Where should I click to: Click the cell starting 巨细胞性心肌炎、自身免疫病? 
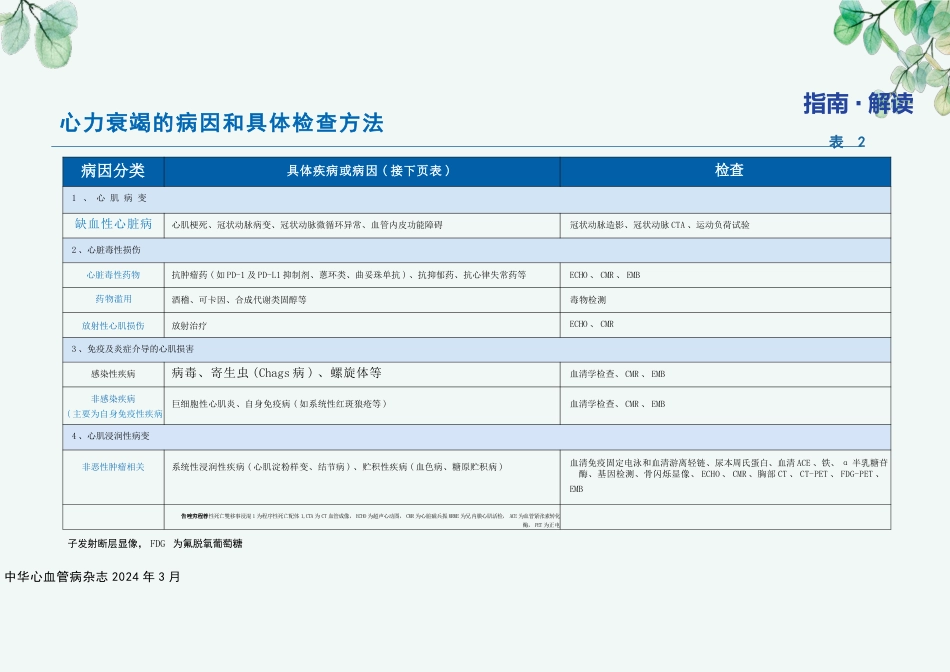(x=362, y=404)
